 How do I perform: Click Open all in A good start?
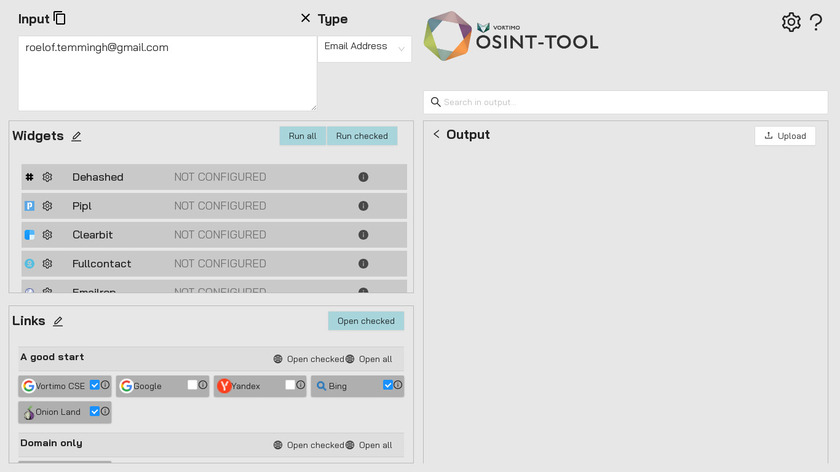click(x=370, y=359)
